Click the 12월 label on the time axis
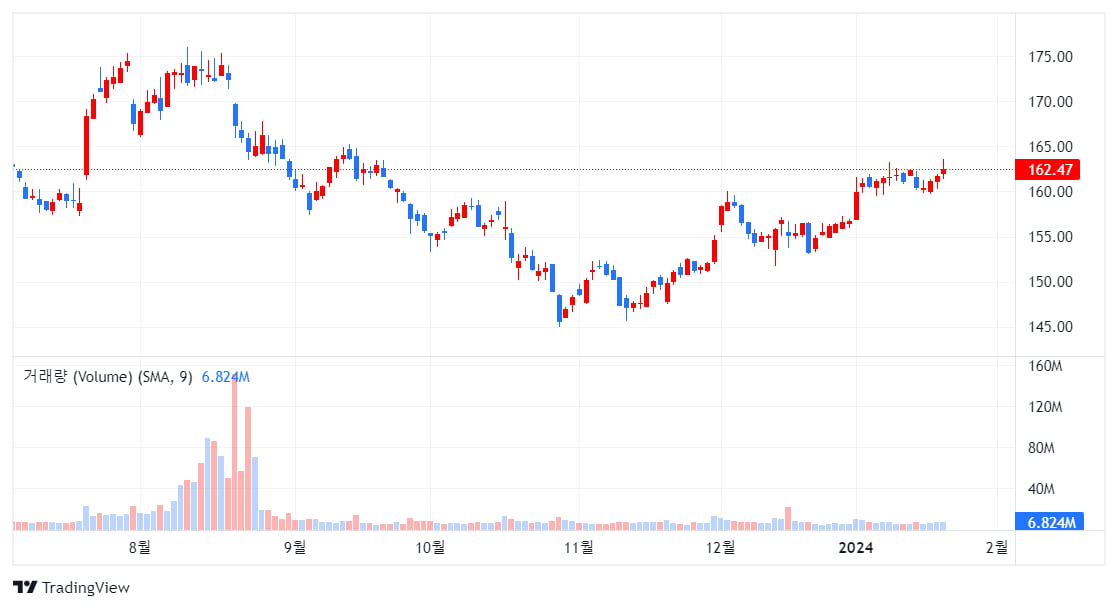 click(x=720, y=547)
